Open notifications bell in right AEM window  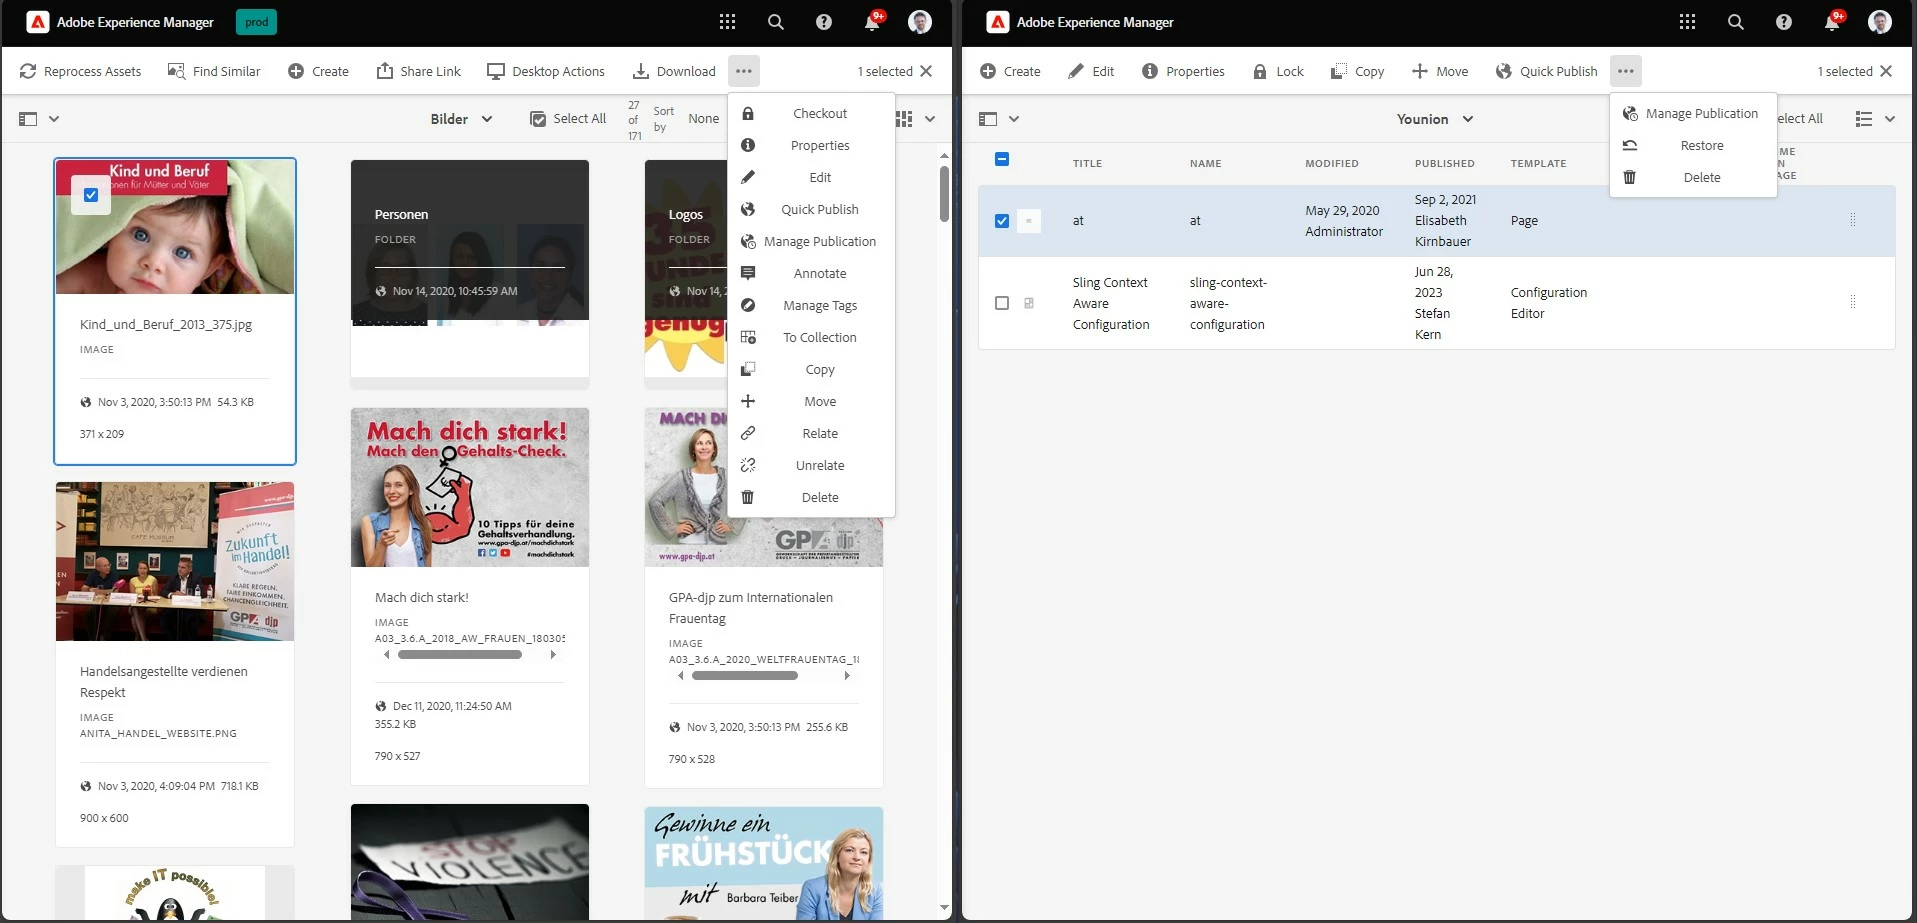(1832, 22)
